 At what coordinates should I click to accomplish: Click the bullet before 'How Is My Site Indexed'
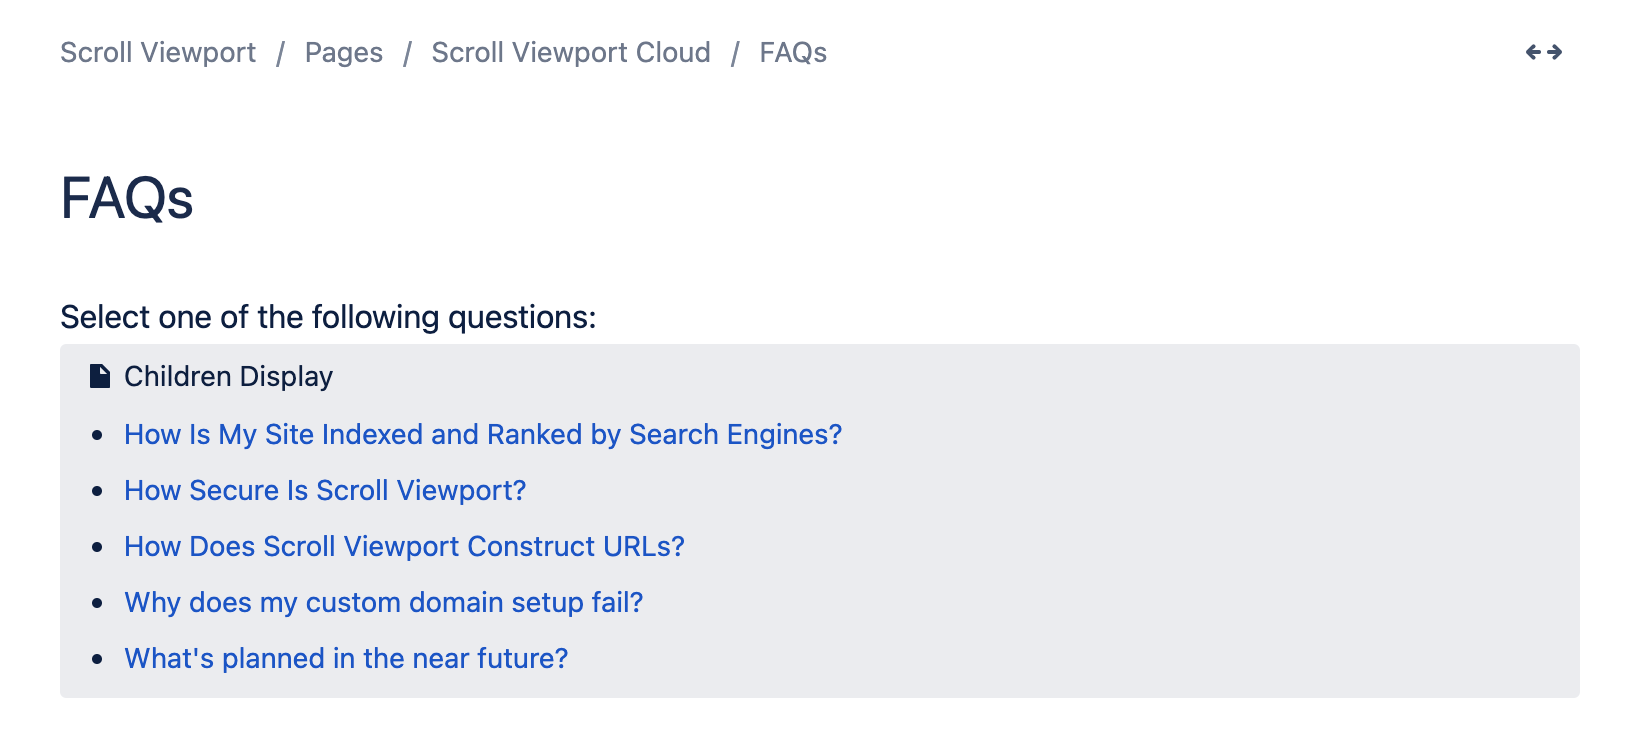pos(97,435)
